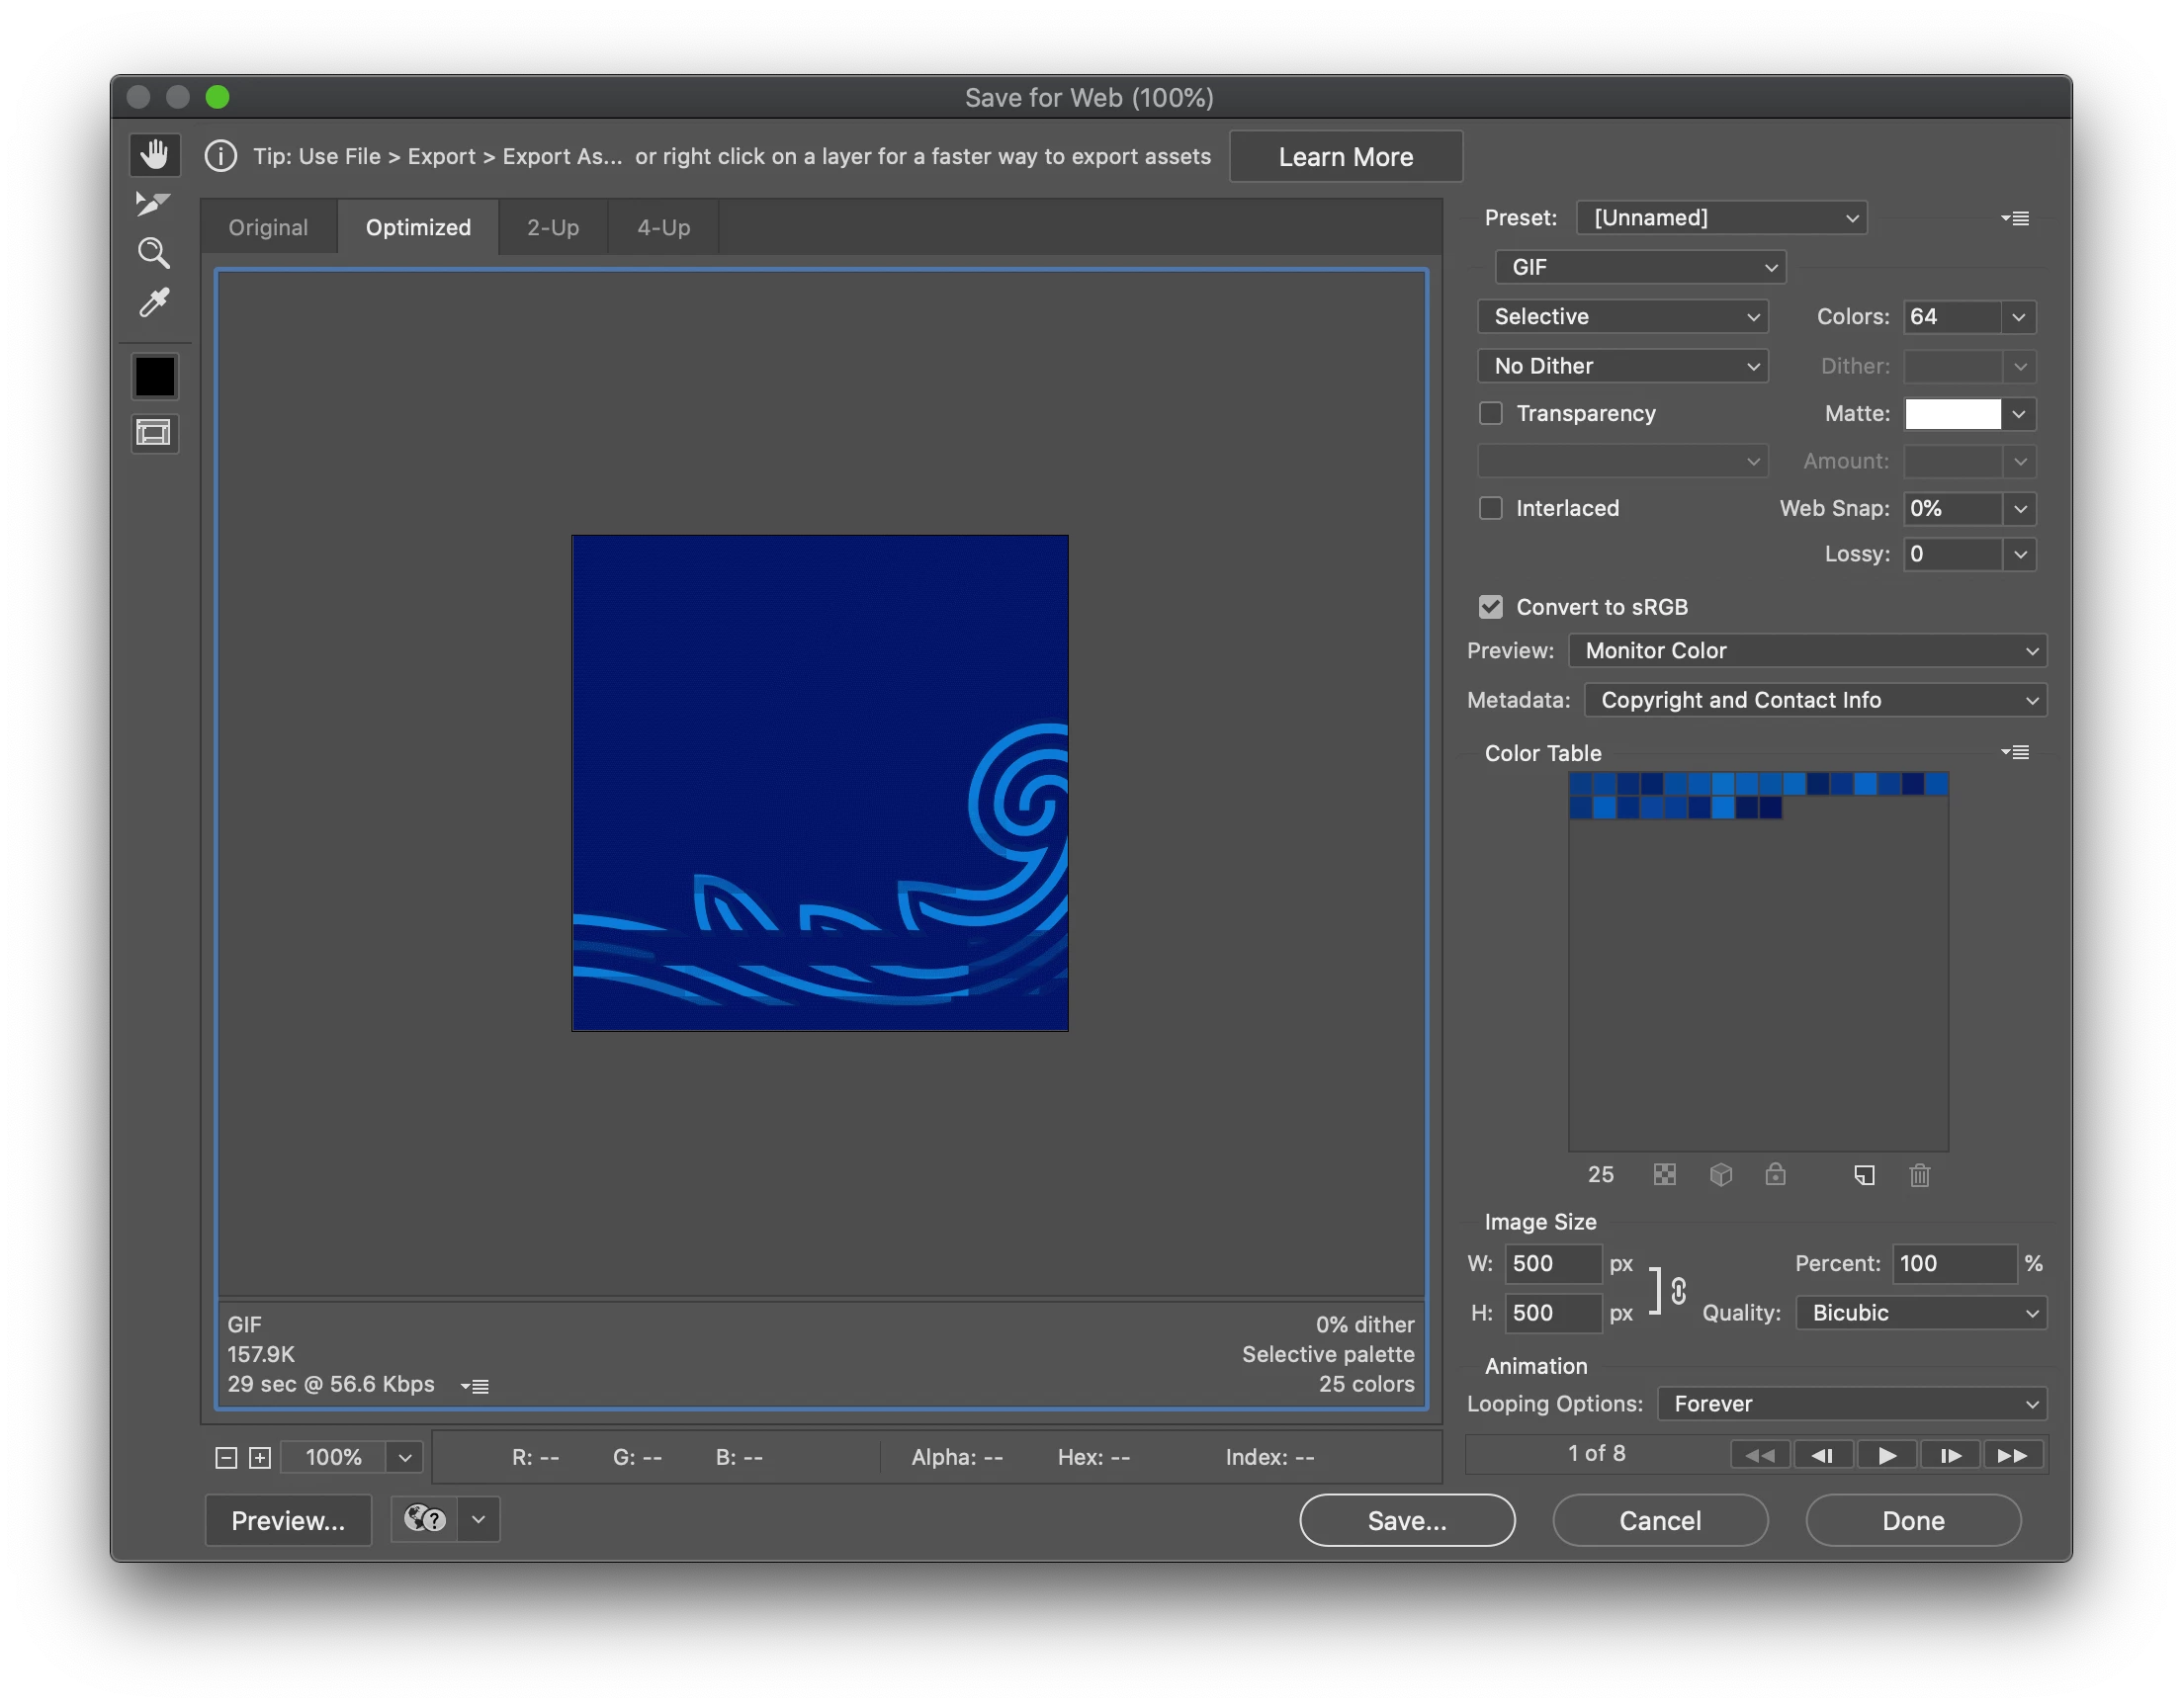
Task: Select the Hand tool
Action: [x=154, y=155]
